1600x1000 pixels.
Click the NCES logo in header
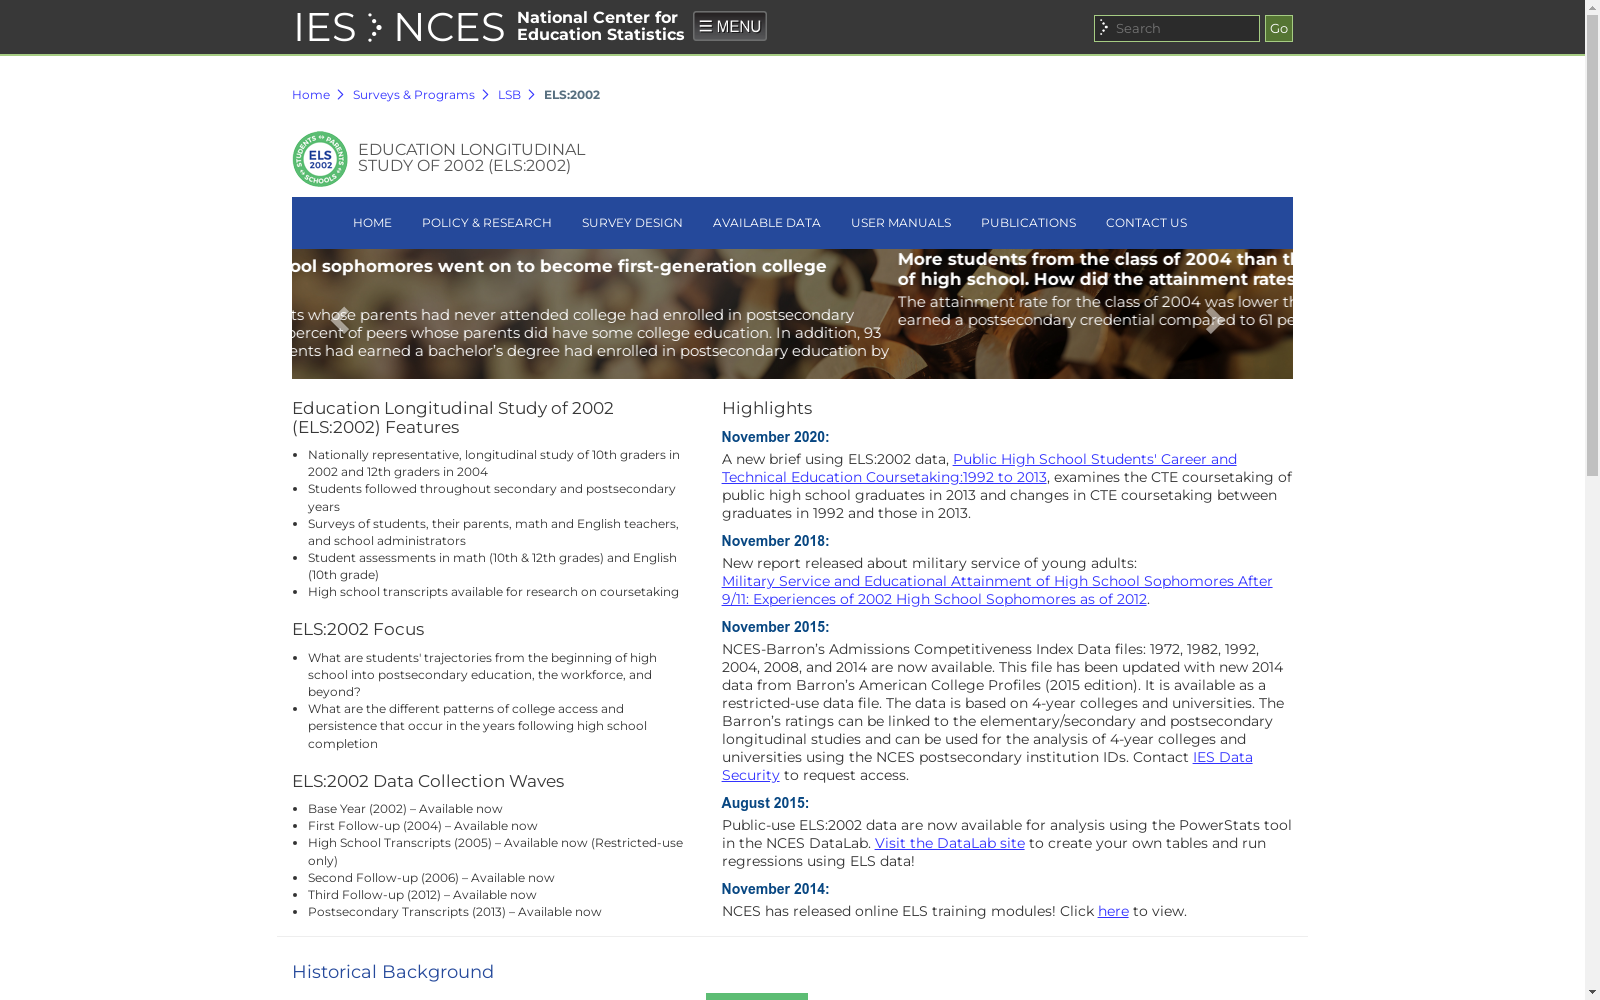tap(449, 28)
